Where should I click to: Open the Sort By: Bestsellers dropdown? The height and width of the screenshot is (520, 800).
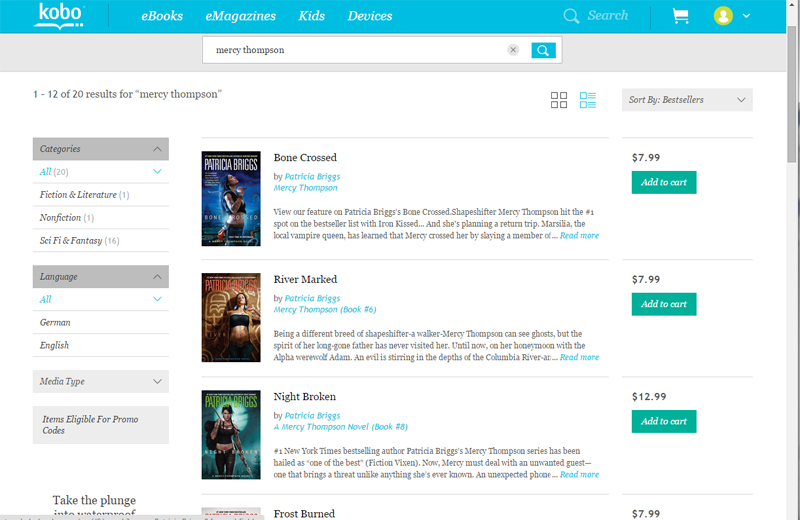[x=687, y=100]
